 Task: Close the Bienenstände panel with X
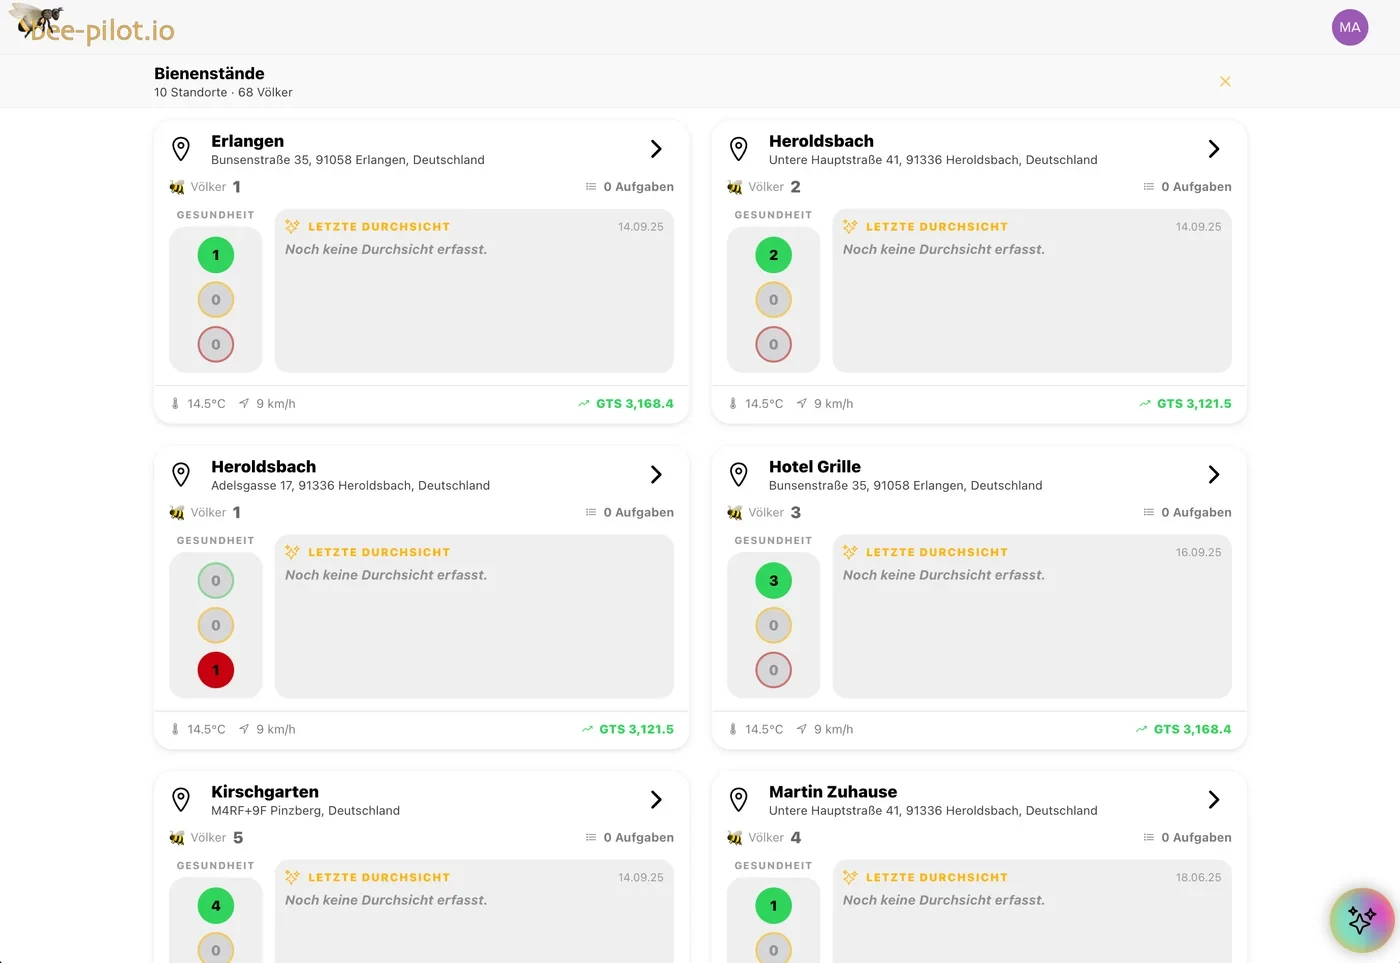1225,81
